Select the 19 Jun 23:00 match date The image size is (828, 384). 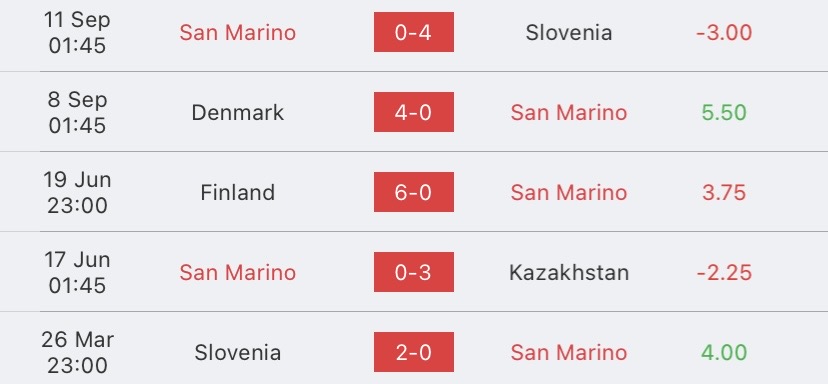(x=77, y=192)
